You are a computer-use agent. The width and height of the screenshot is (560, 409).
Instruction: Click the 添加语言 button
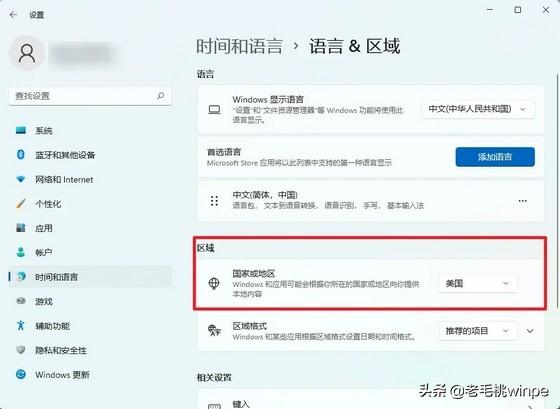pyautogui.click(x=495, y=156)
